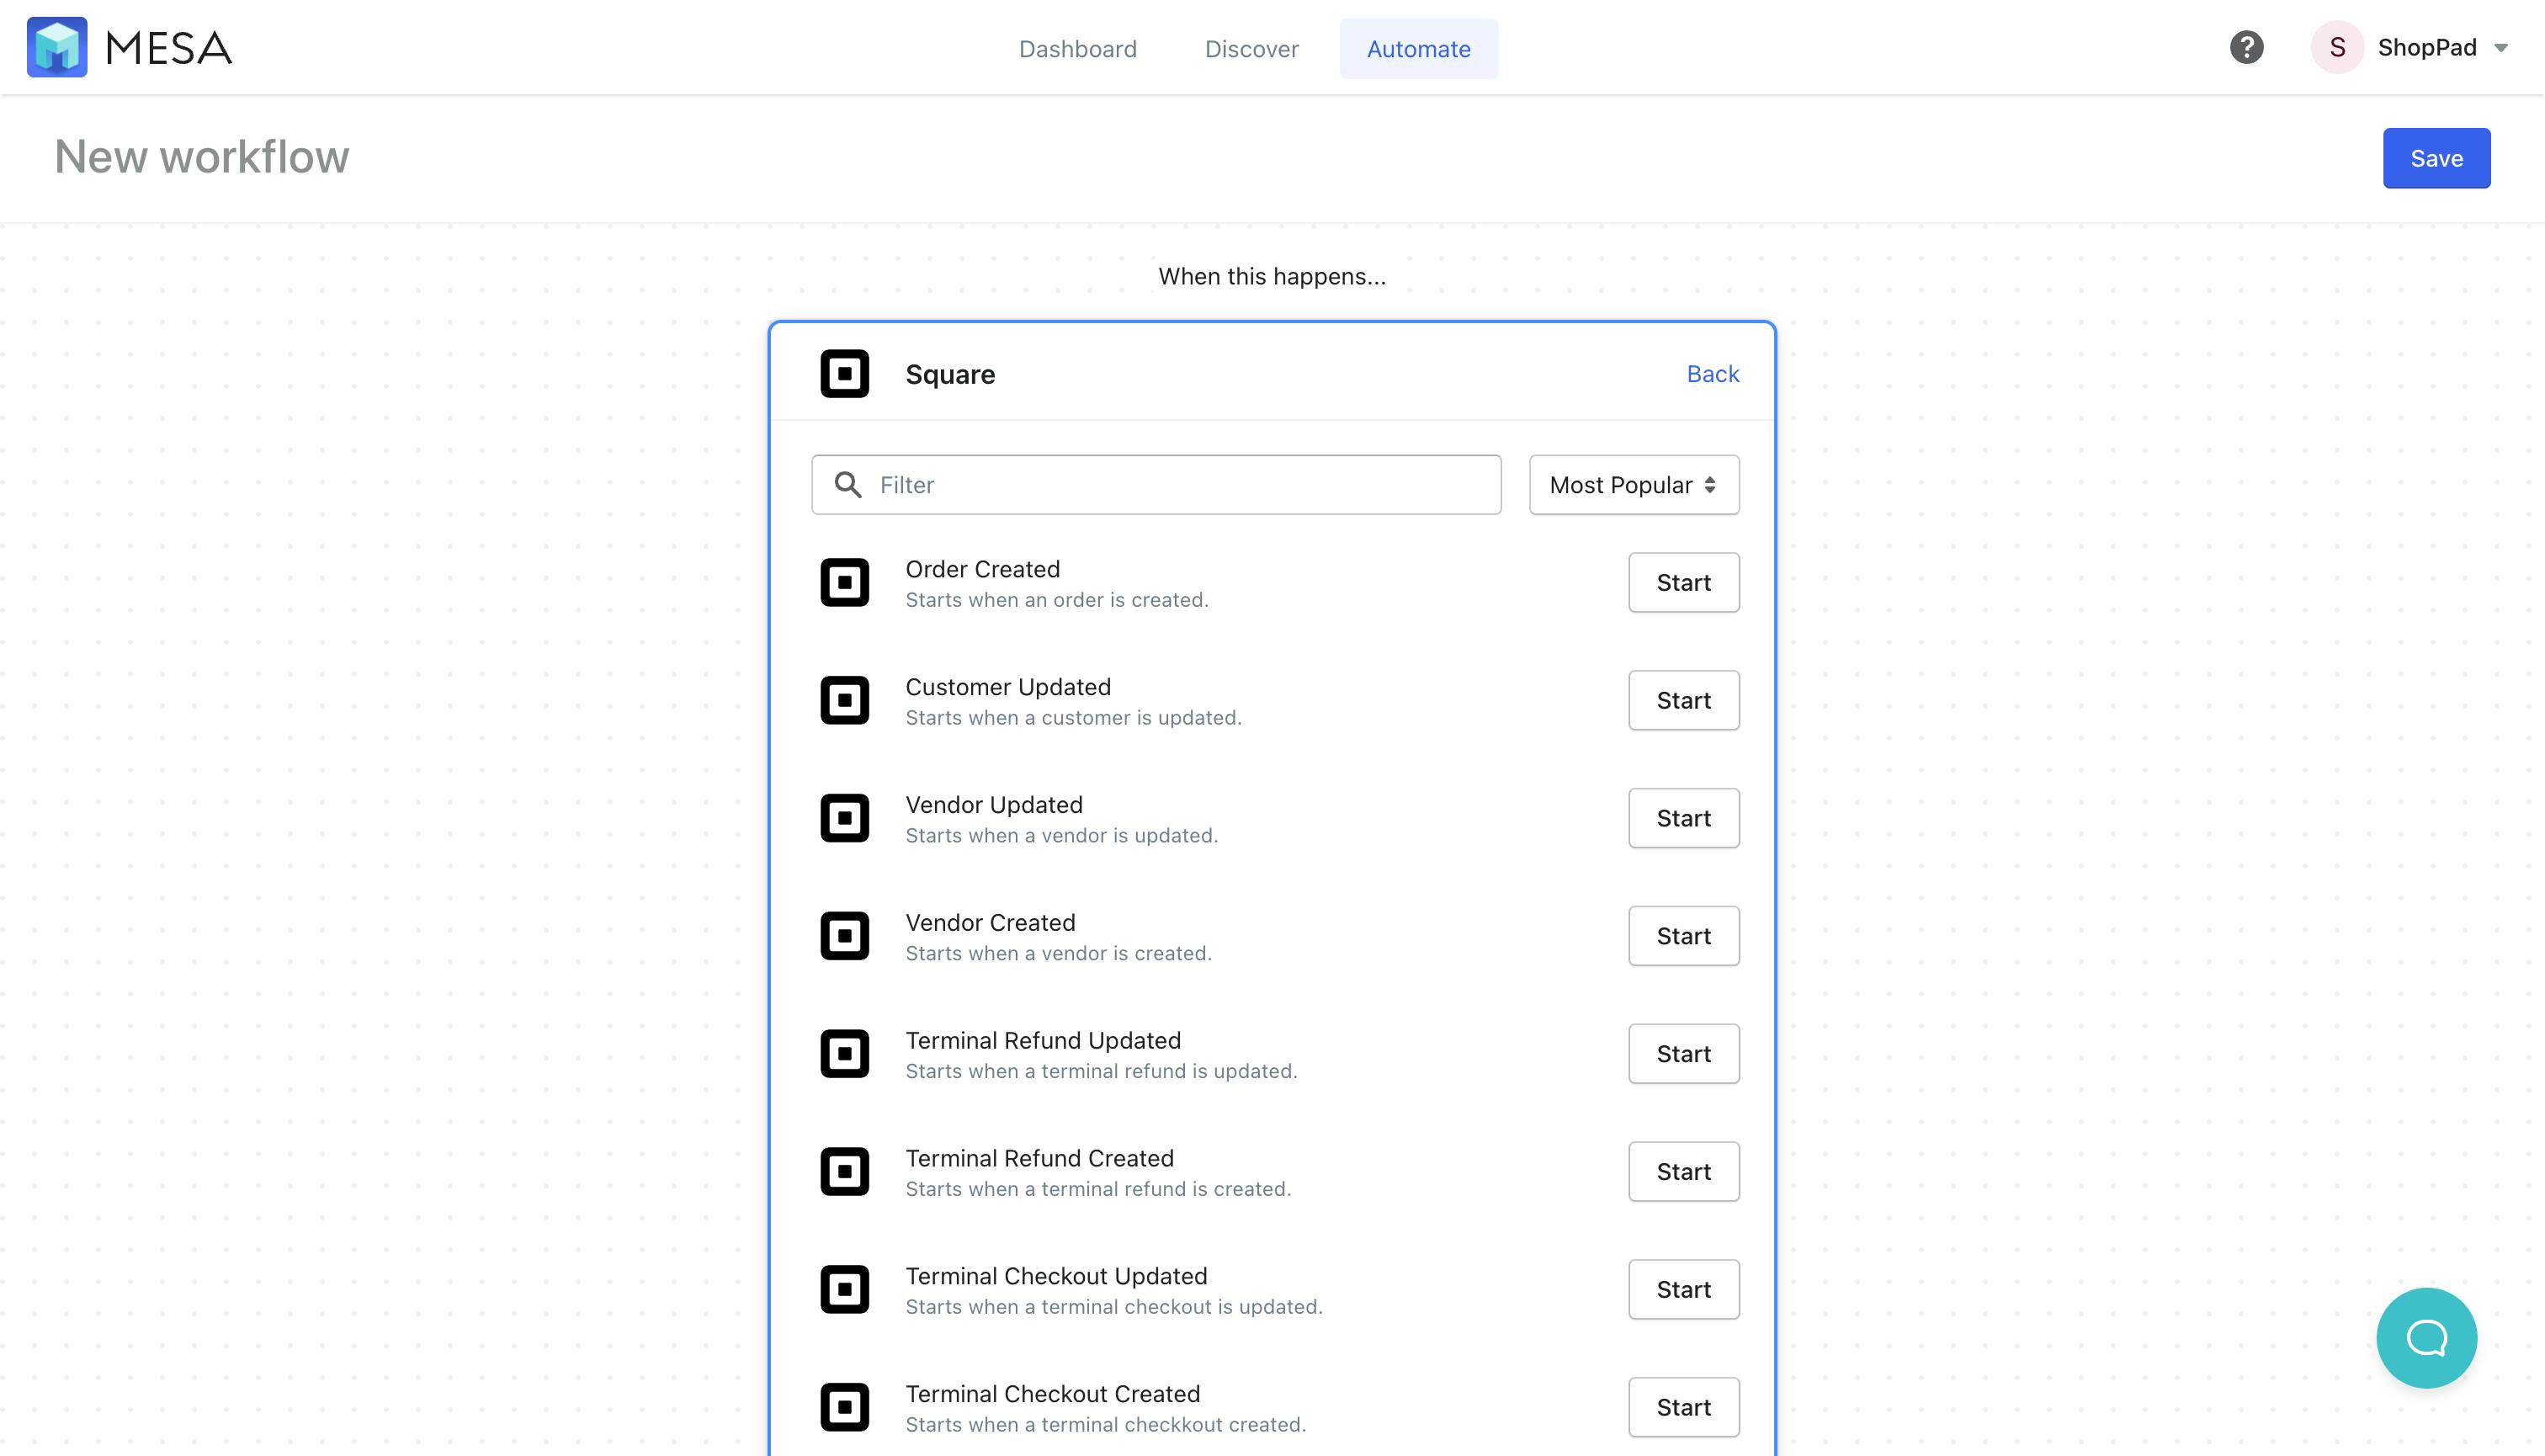Expand the ShopPad account menu arrow
This screenshot has height=1456, width=2545.
point(2501,48)
